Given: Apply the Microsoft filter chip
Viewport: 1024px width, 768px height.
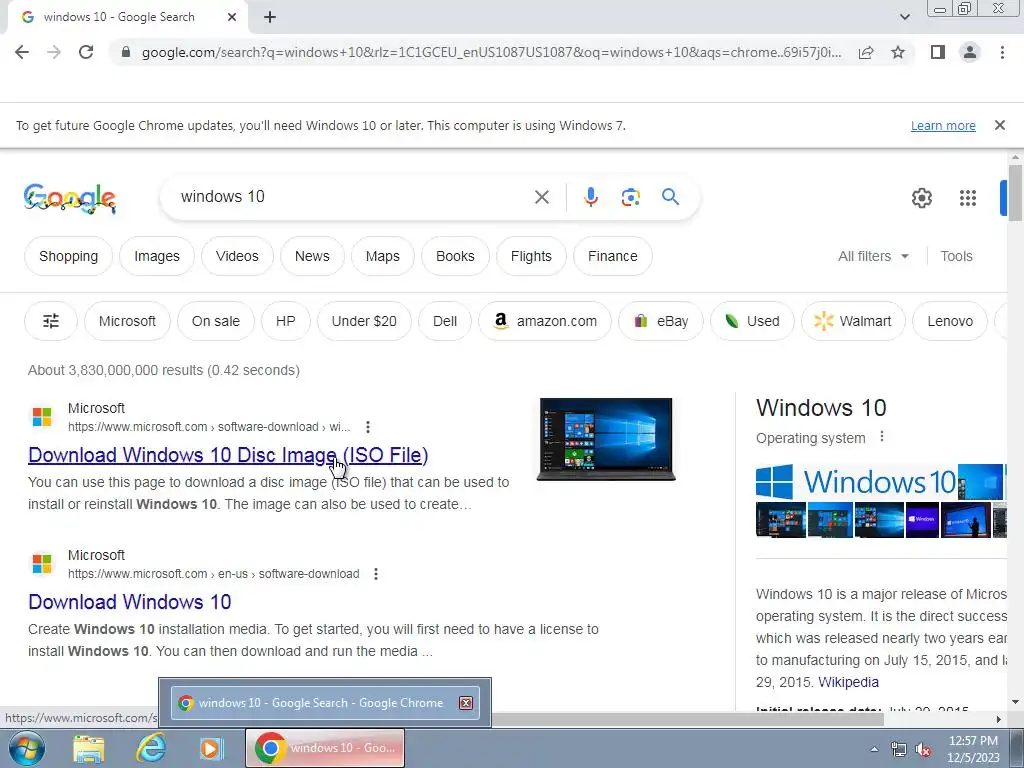Looking at the screenshot, I should [x=127, y=321].
